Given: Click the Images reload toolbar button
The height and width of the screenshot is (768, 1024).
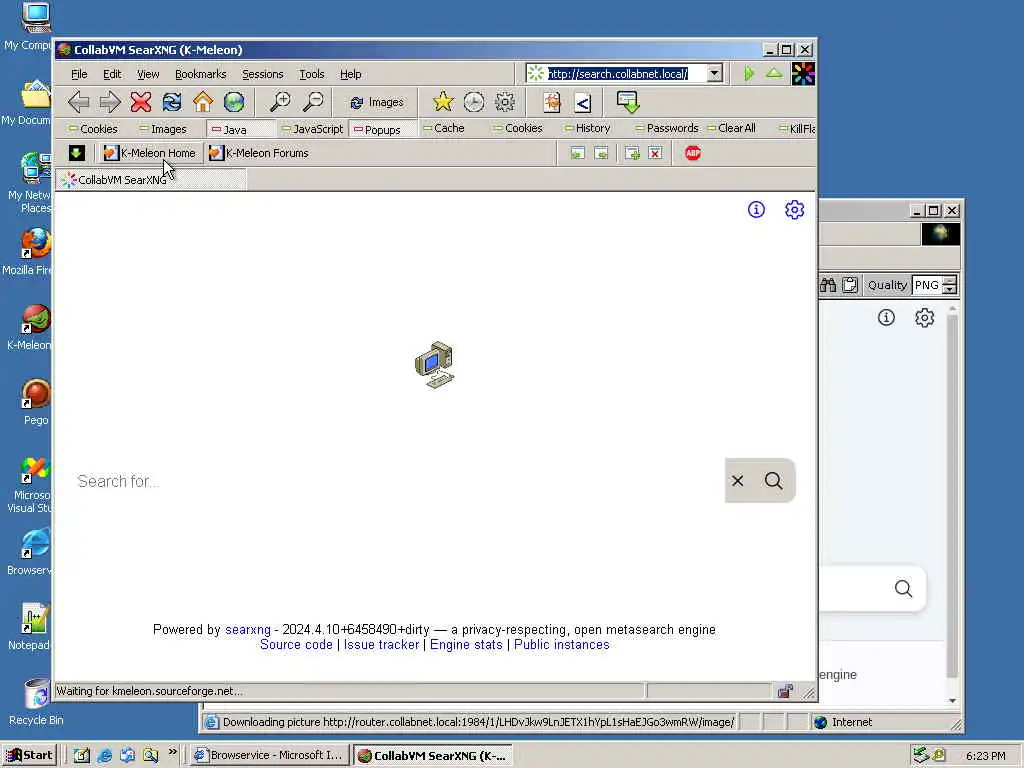Looking at the screenshot, I should click(377, 103).
